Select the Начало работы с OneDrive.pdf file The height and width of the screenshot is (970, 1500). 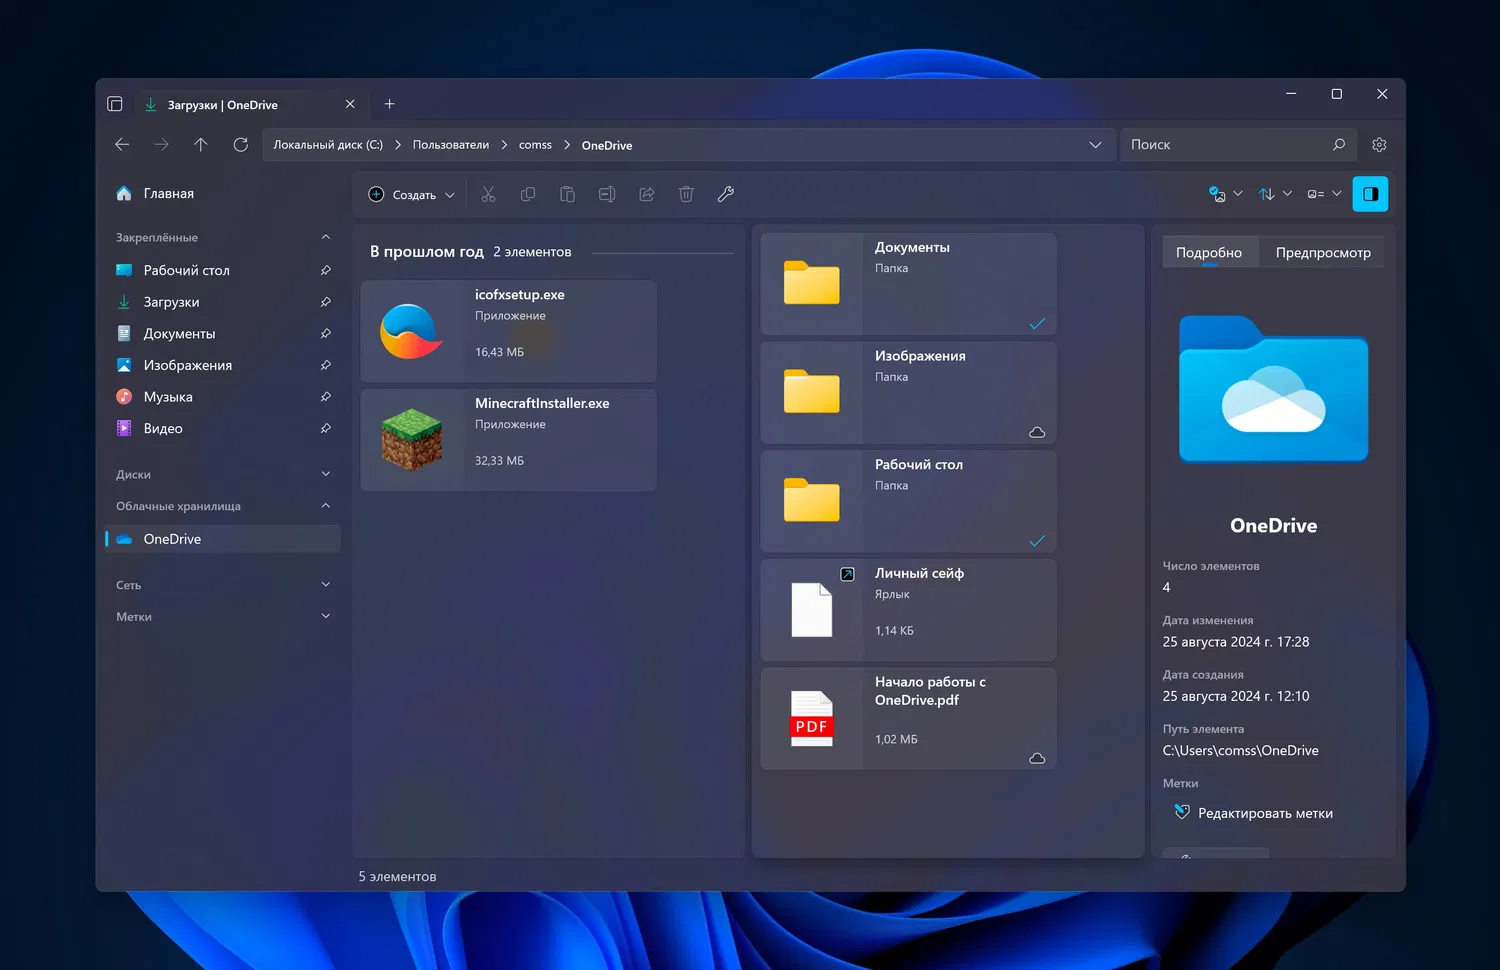[908, 719]
